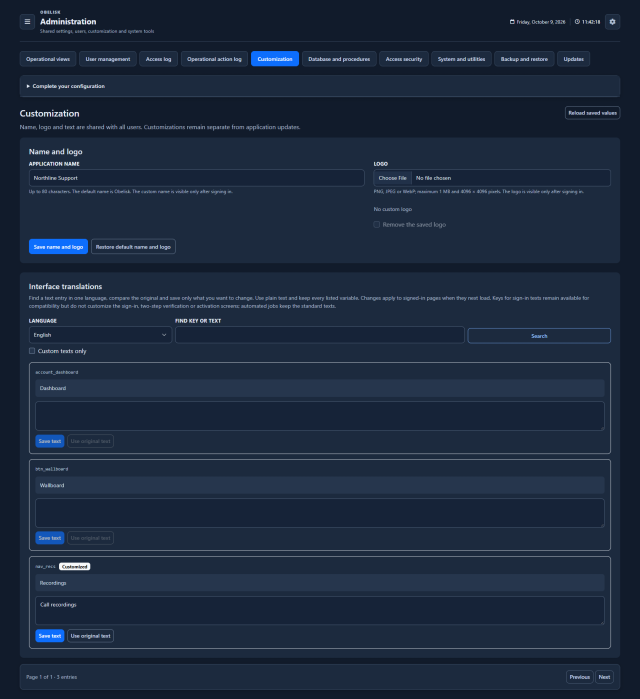Select the Customization tab
This screenshot has height=699, width=640.
275,59
